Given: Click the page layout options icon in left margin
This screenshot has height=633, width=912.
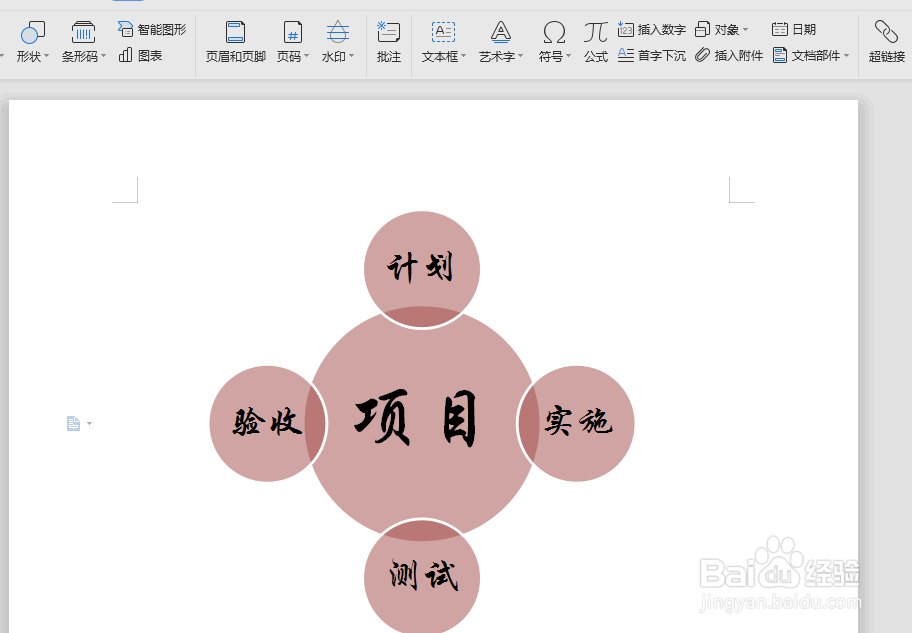Looking at the screenshot, I should tap(73, 423).
